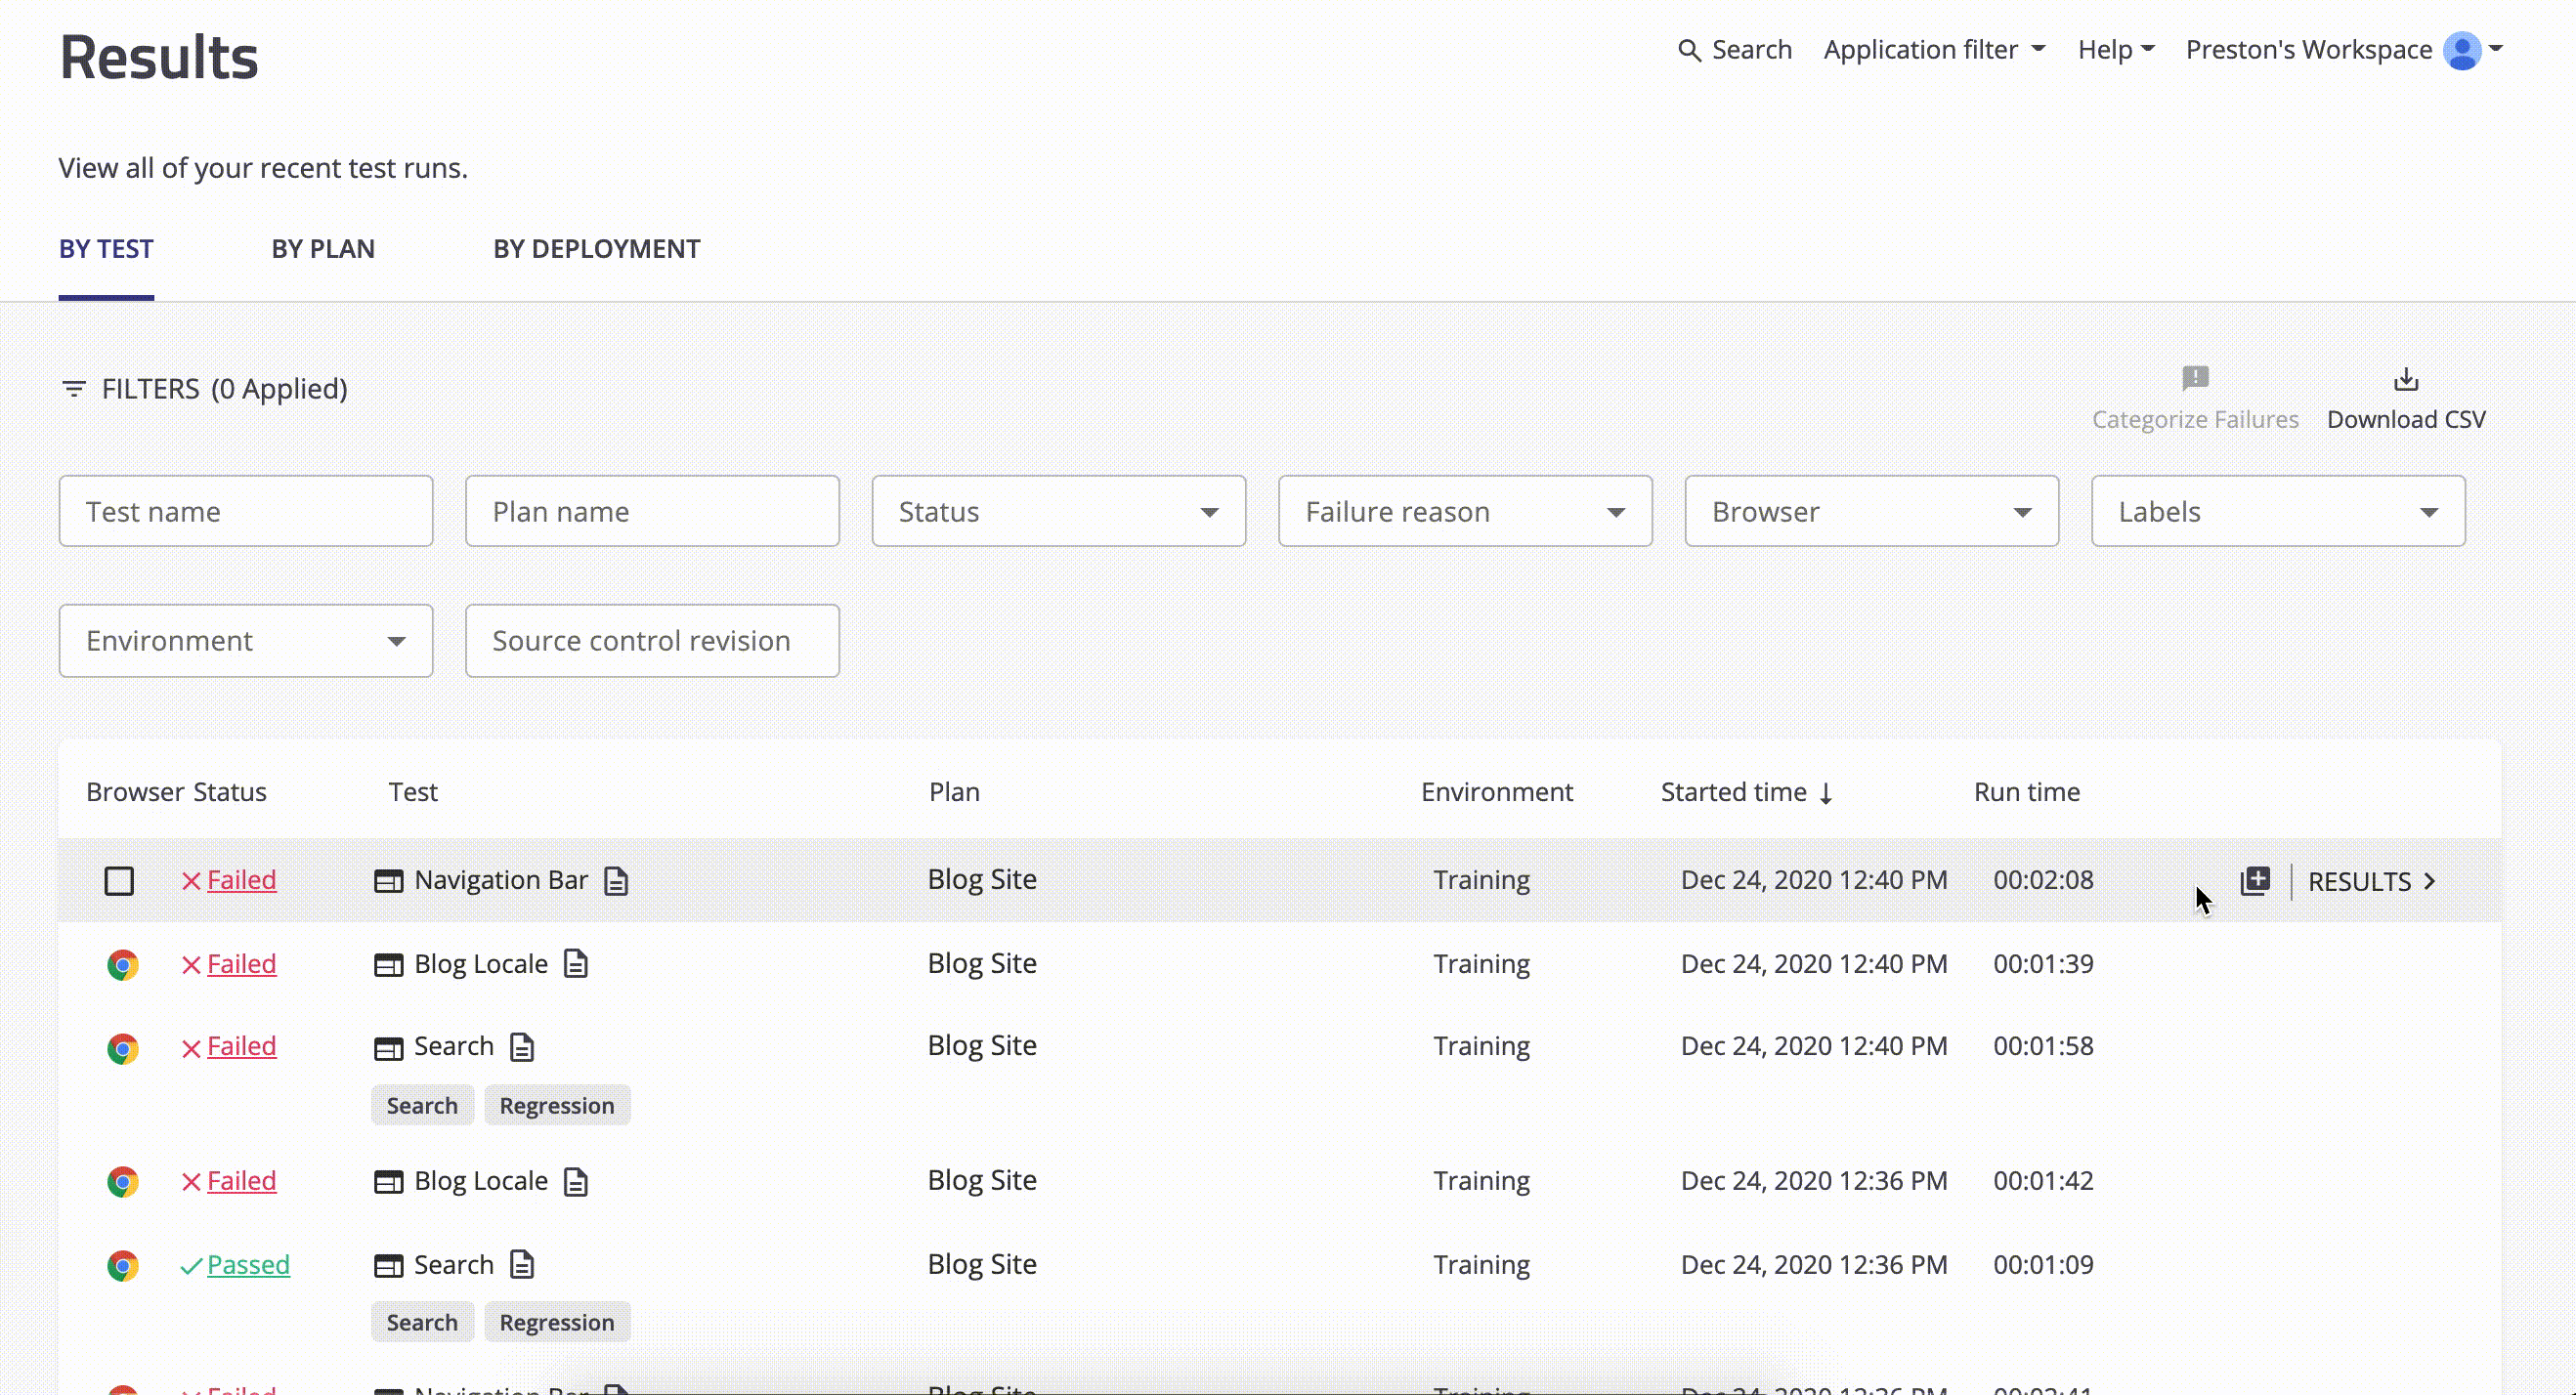Switch to the BY DEPLOYMENT tab

597,249
